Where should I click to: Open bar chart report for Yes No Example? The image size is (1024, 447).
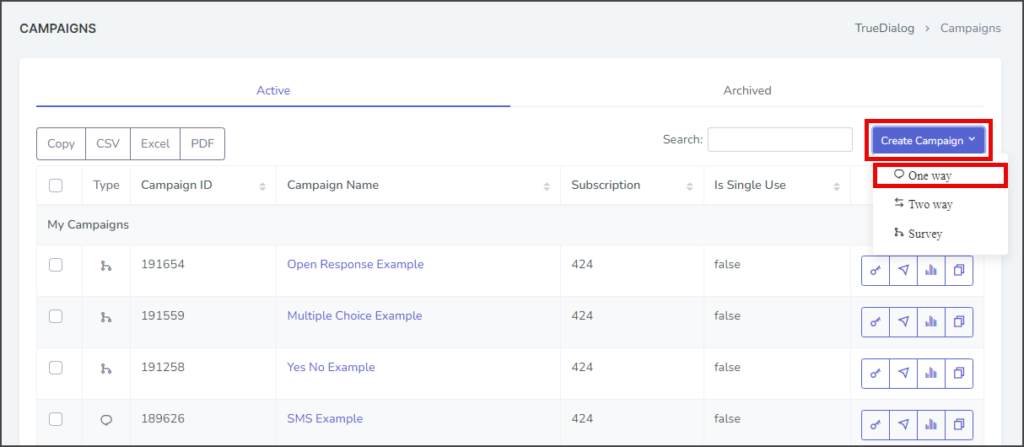tap(931, 373)
